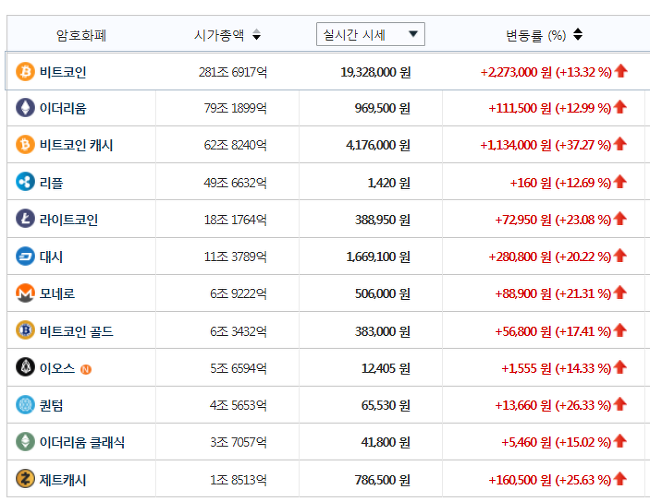Click change +13,660 원 (+26.33 %)
This screenshot has width=650, height=502.
tap(553, 405)
